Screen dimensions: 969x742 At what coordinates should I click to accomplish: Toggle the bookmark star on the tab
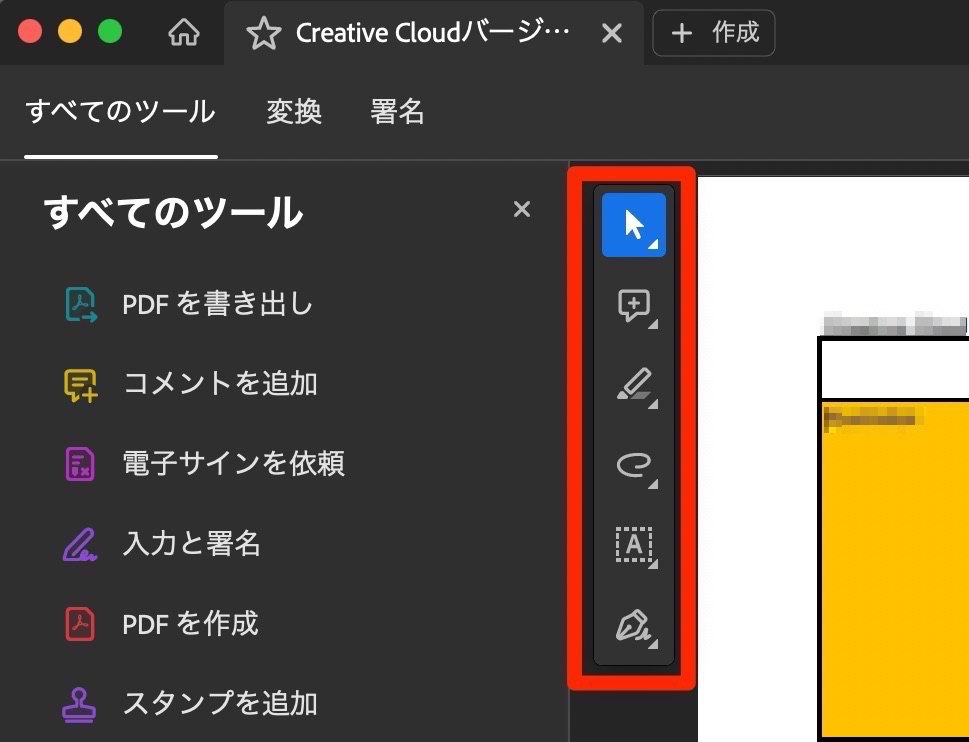click(262, 32)
